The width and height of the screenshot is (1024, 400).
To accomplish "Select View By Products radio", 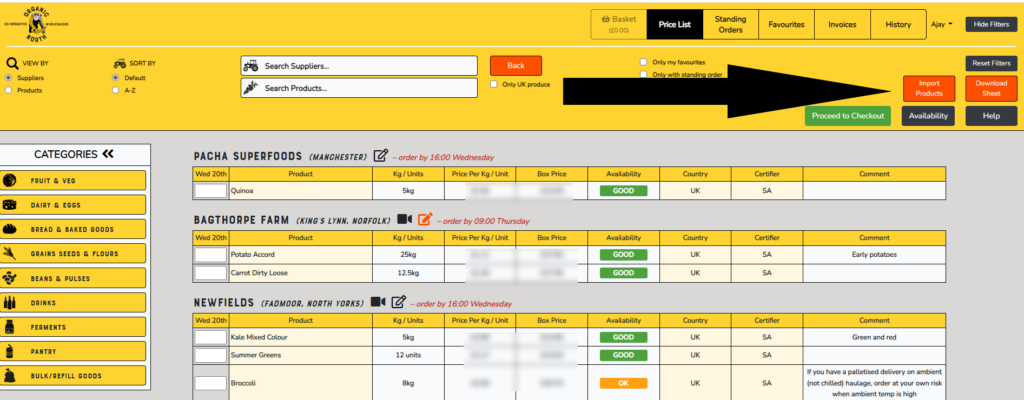I will (8, 90).
